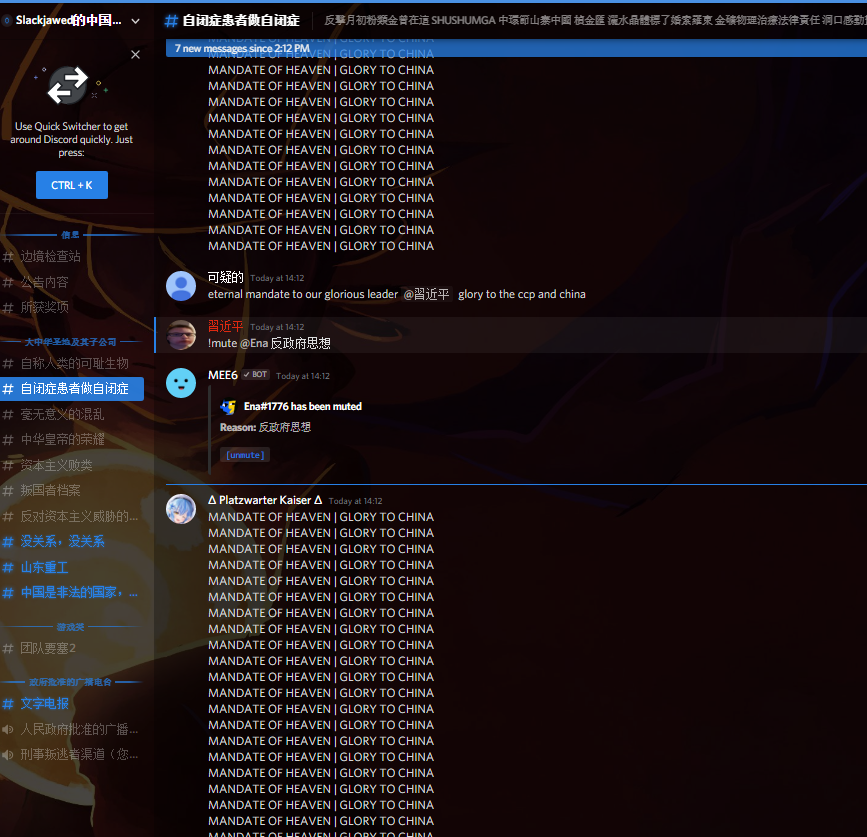Click the Quick Switcher arrows icon
The image size is (867, 837).
67,85
